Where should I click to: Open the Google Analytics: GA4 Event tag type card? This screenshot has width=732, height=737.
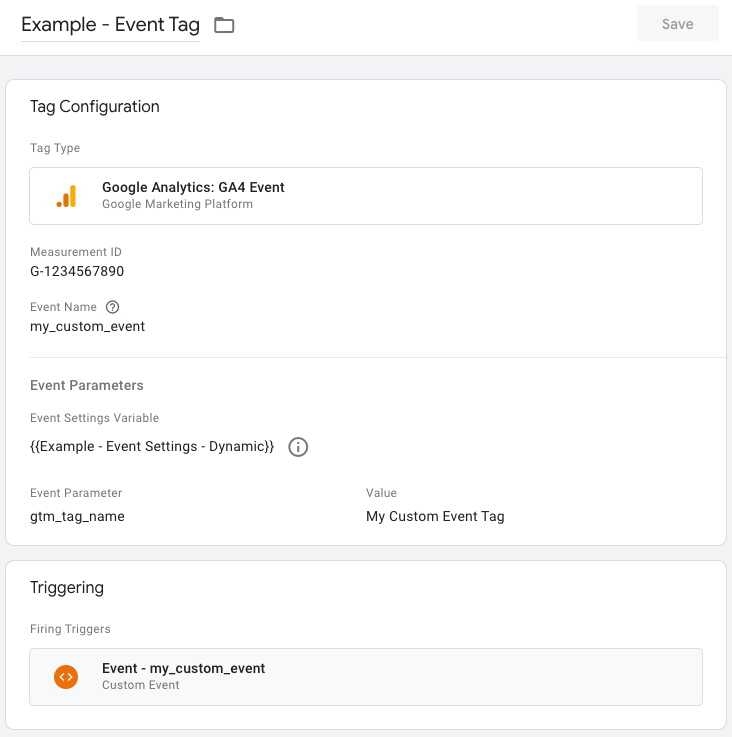(366, 196)
